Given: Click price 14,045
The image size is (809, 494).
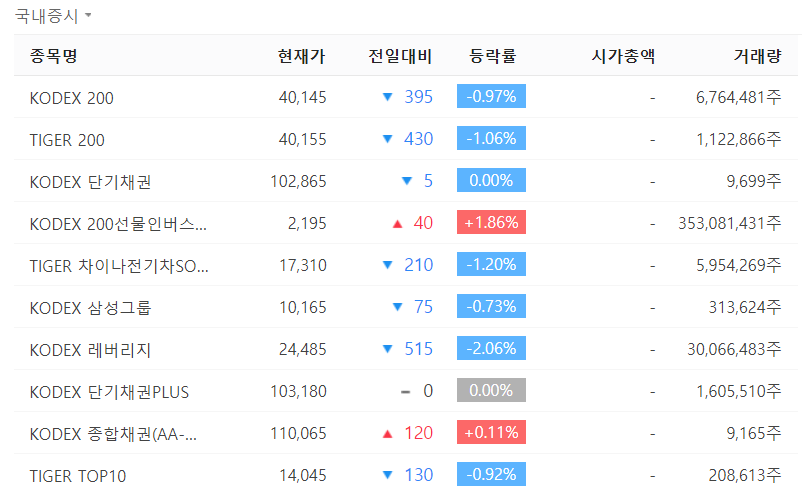Looking at the screenshot, I should [x=303, y=475].
